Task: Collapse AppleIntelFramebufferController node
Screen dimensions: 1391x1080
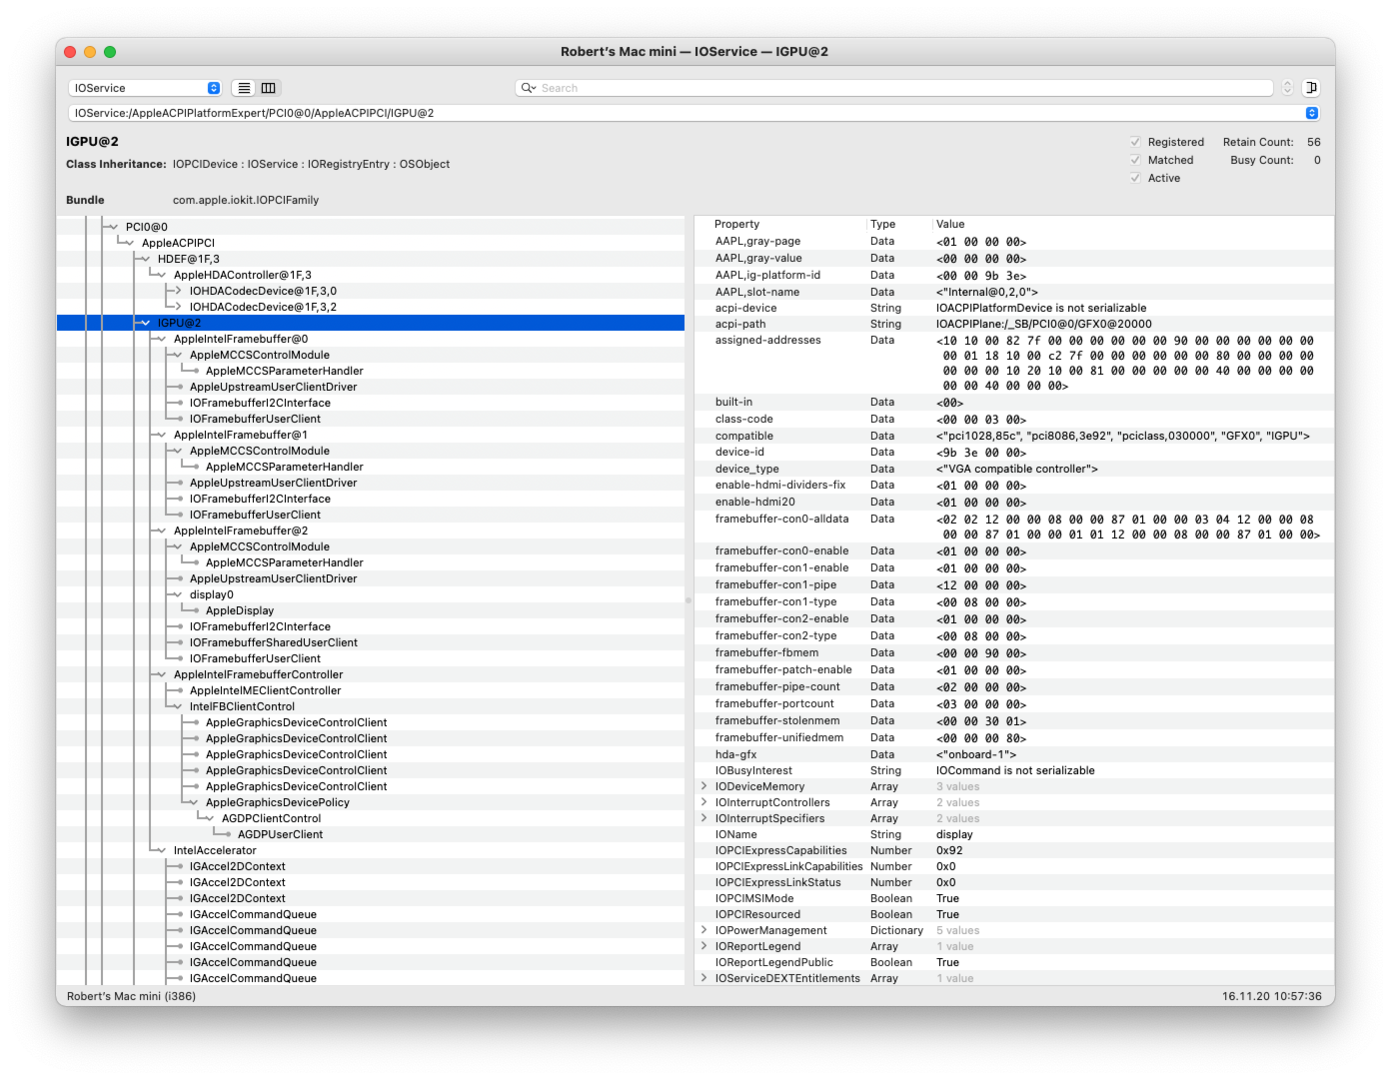Action: click(161, 675)
